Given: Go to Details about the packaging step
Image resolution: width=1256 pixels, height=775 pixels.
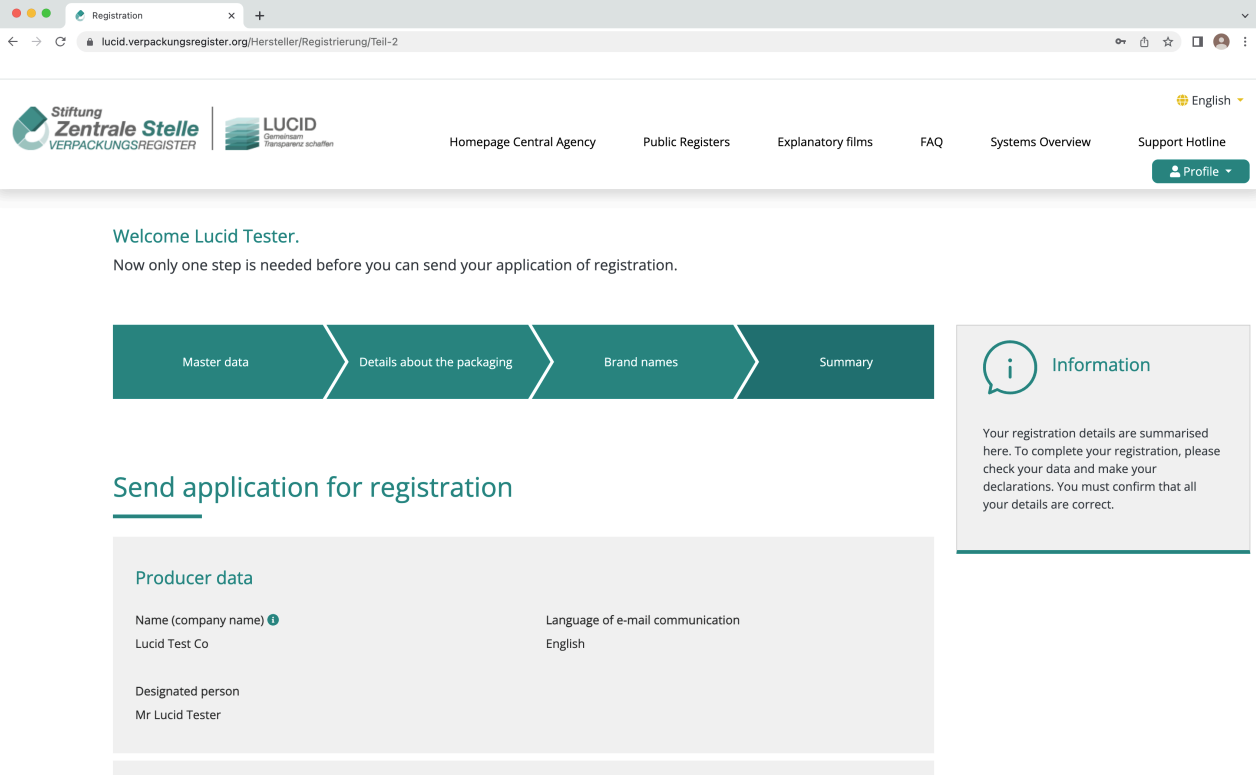Looking at the screenshot, I should [x=435, y=362].
